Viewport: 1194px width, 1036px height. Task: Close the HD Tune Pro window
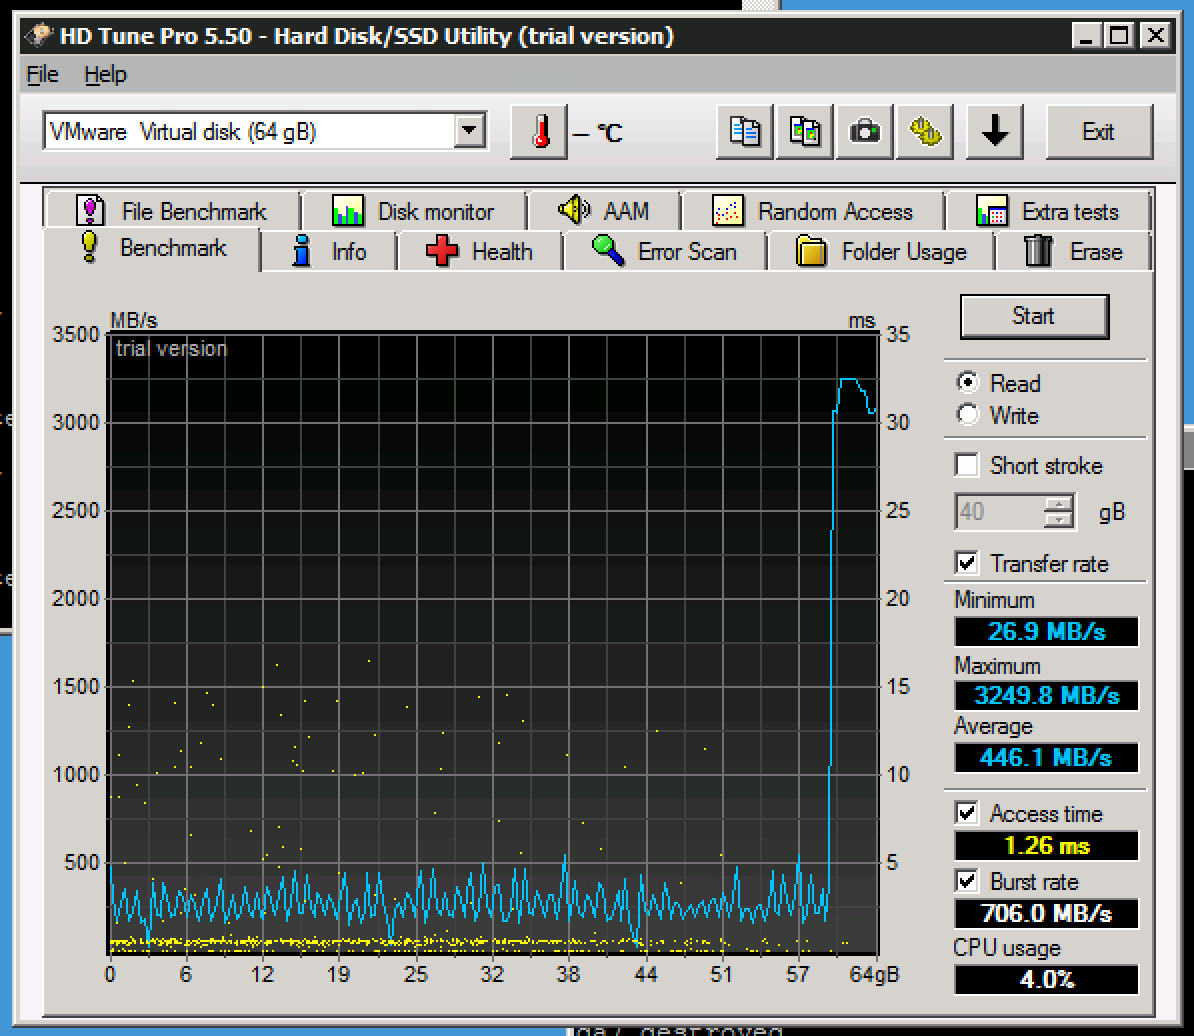(x=1157, y=35)
